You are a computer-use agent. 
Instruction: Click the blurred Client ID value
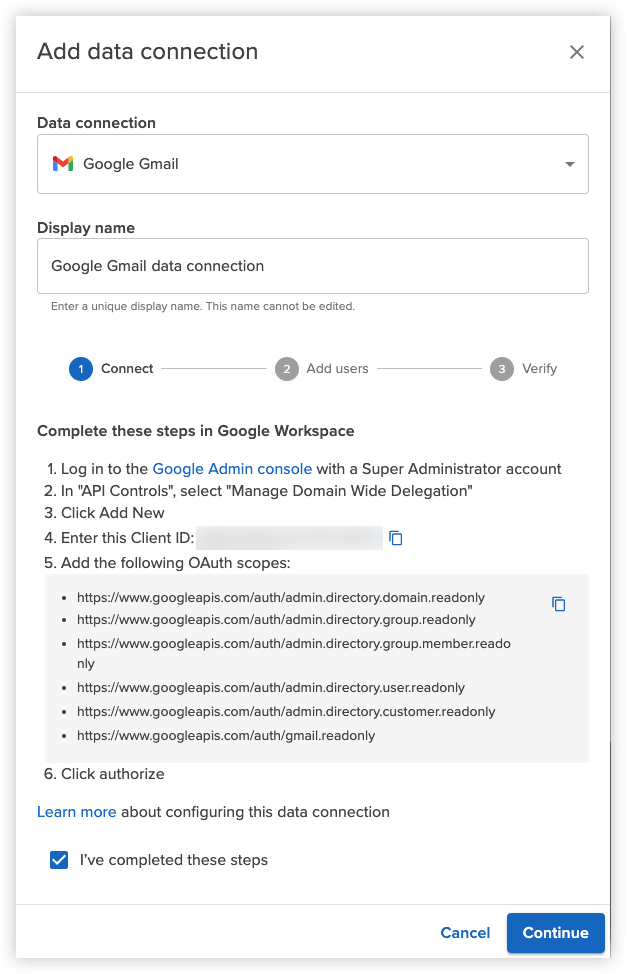pyautogui.click(x=290, y=538)
